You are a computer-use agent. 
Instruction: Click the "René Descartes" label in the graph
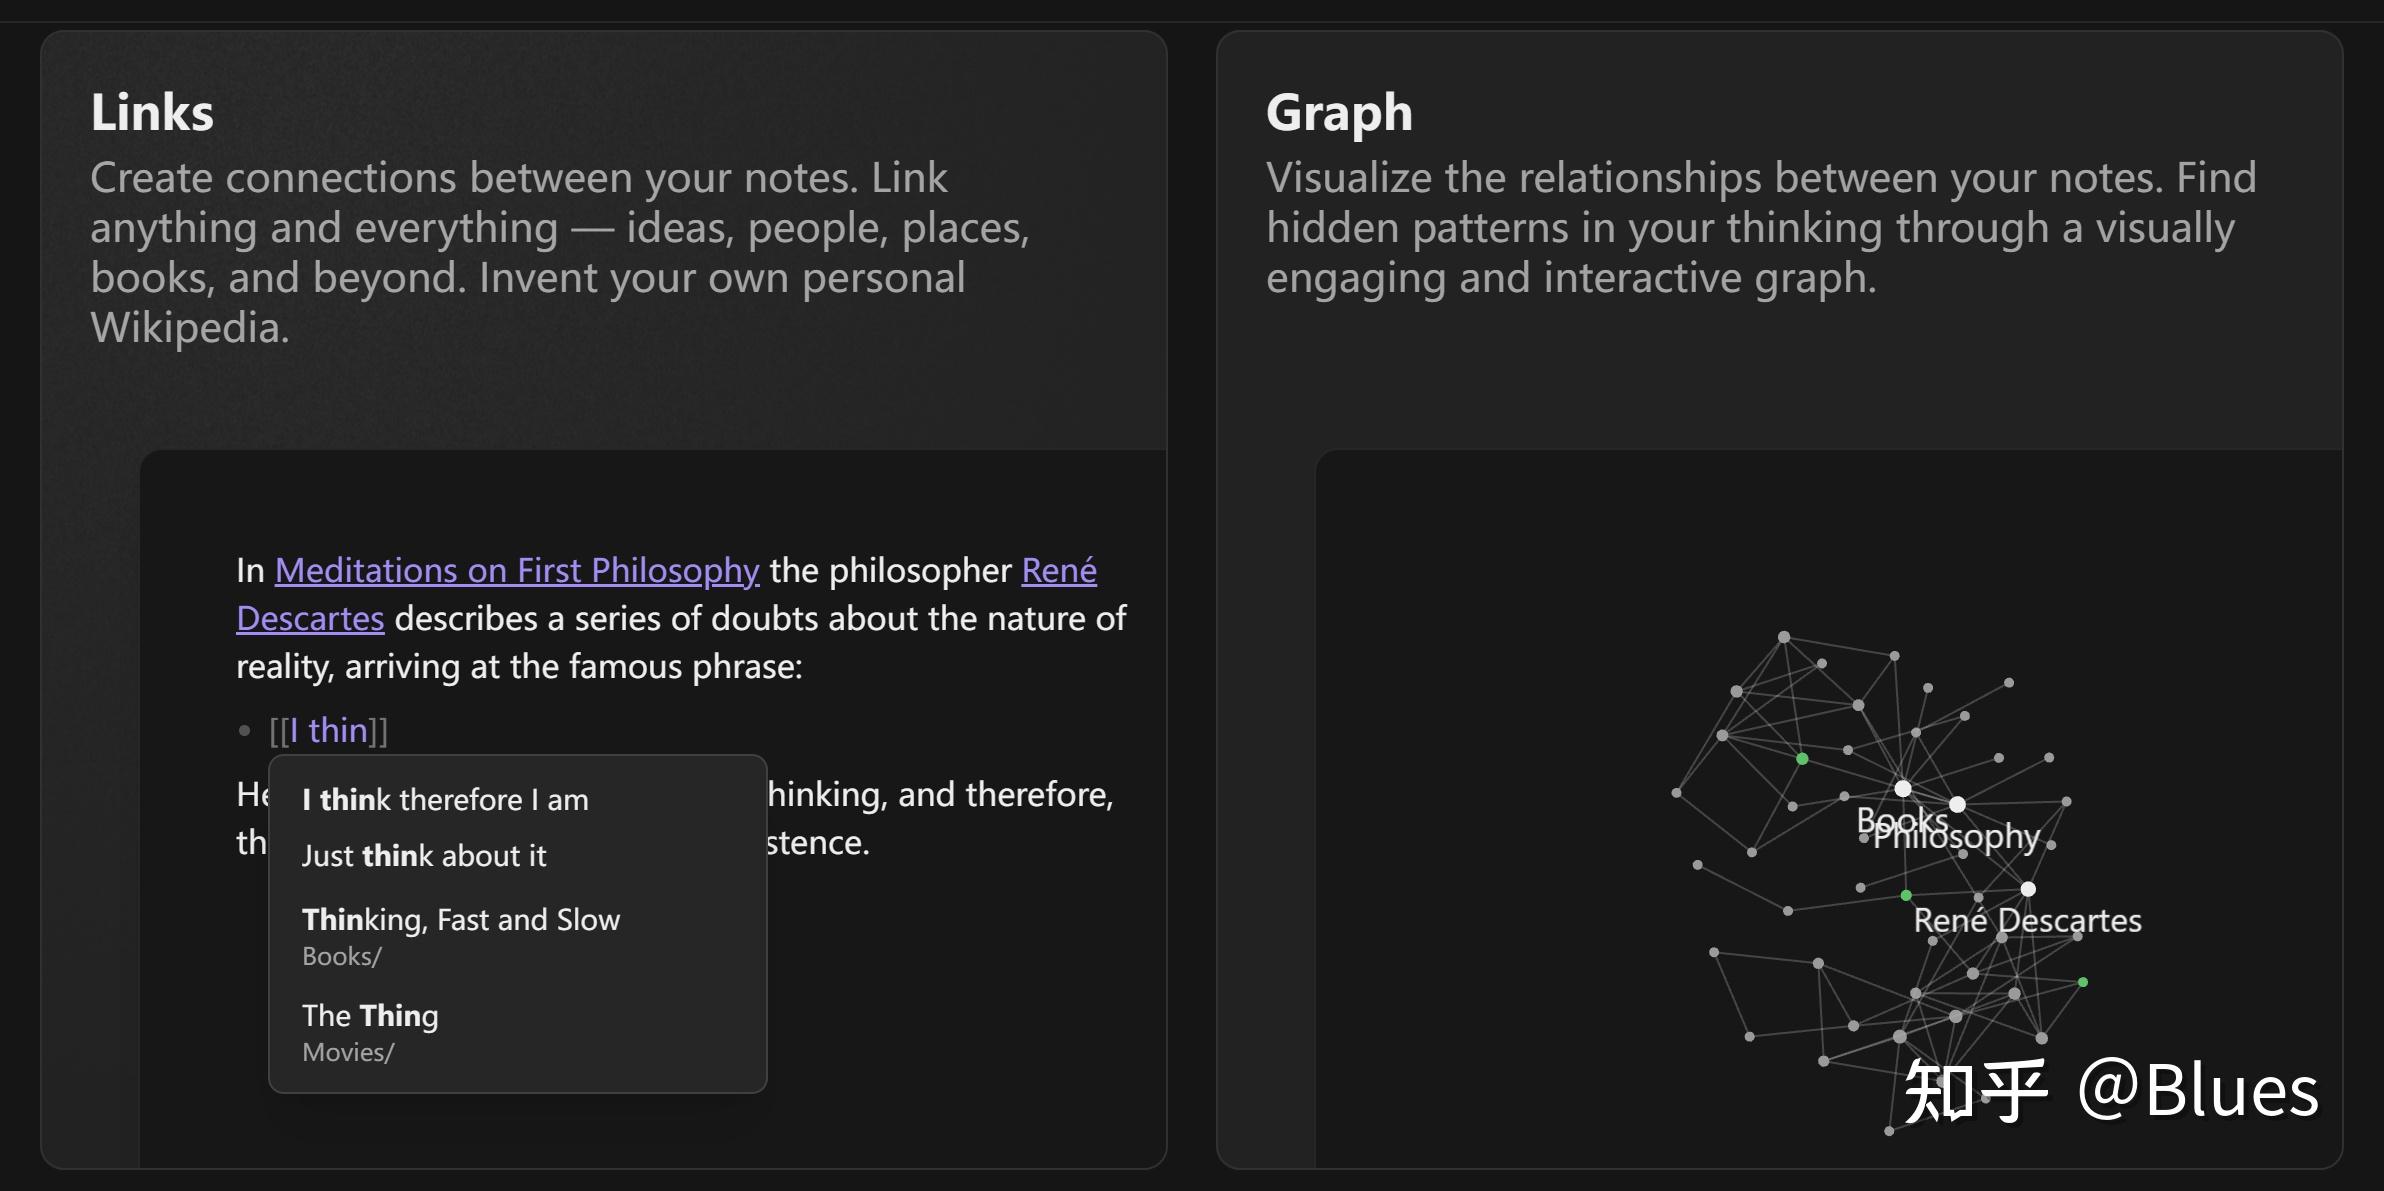click(2027, 920)
